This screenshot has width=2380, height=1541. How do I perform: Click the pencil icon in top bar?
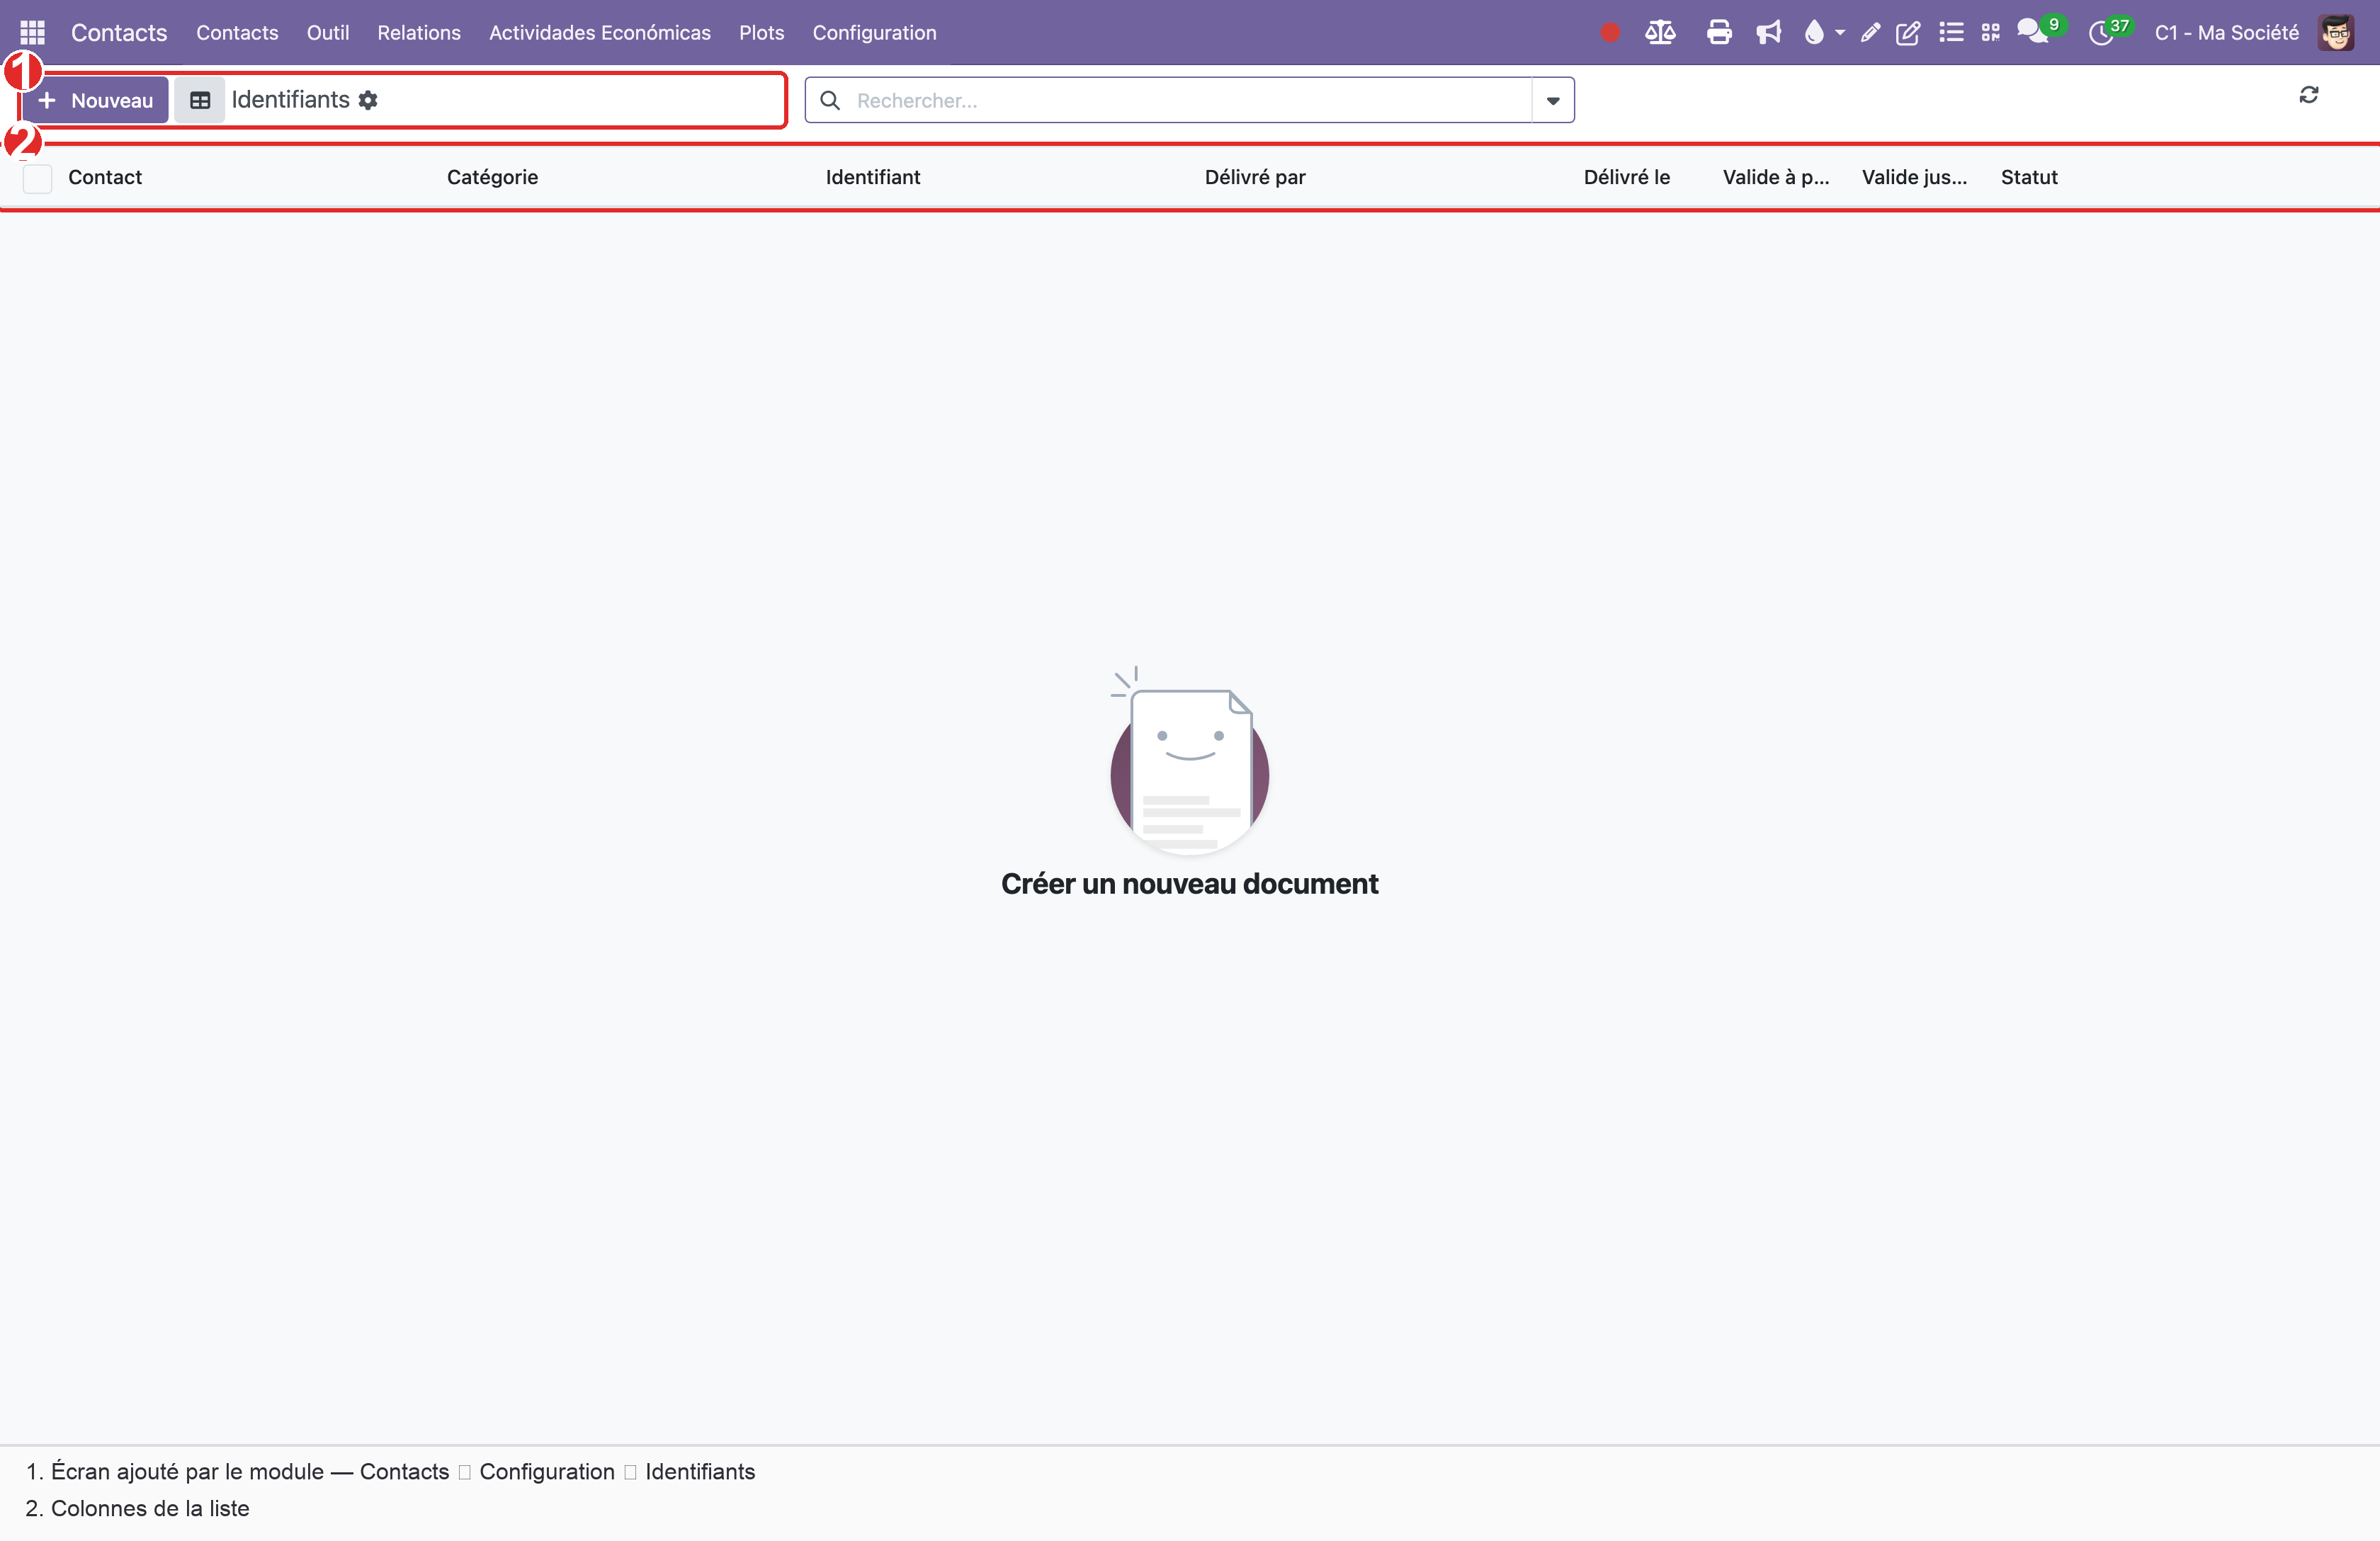point(1870,32)
